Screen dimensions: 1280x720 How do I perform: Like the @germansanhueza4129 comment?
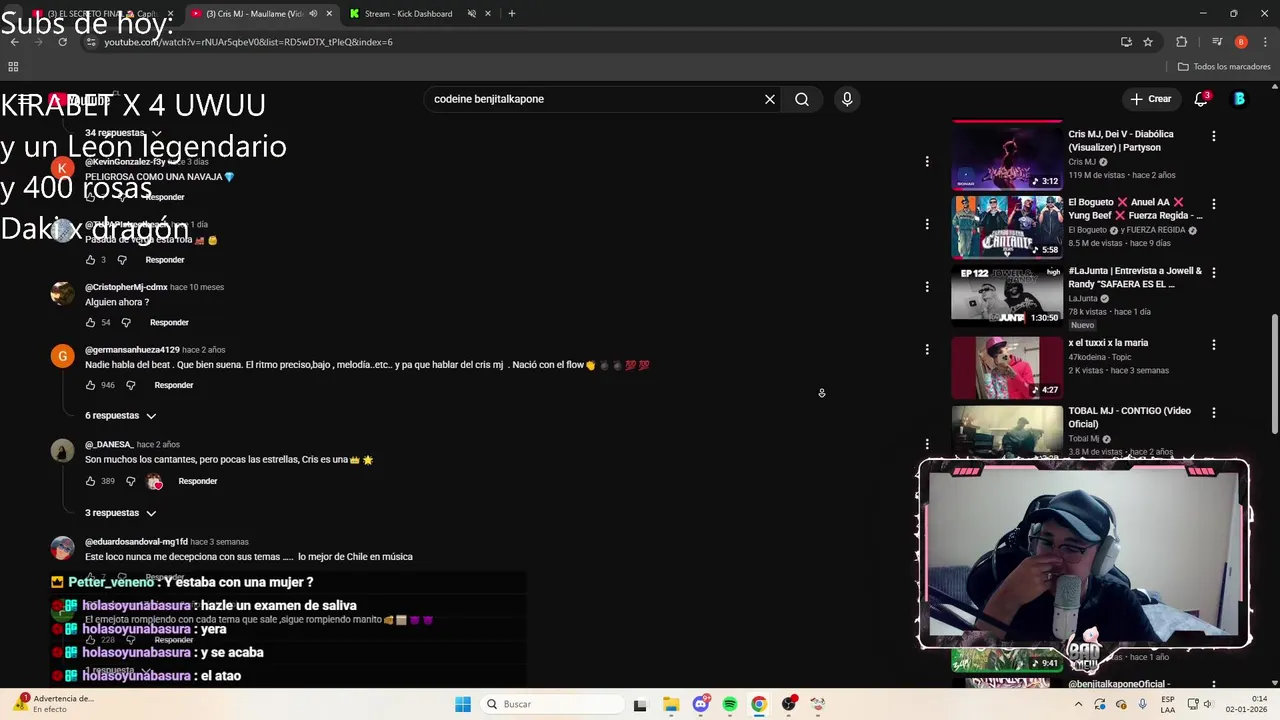[90, 385]
